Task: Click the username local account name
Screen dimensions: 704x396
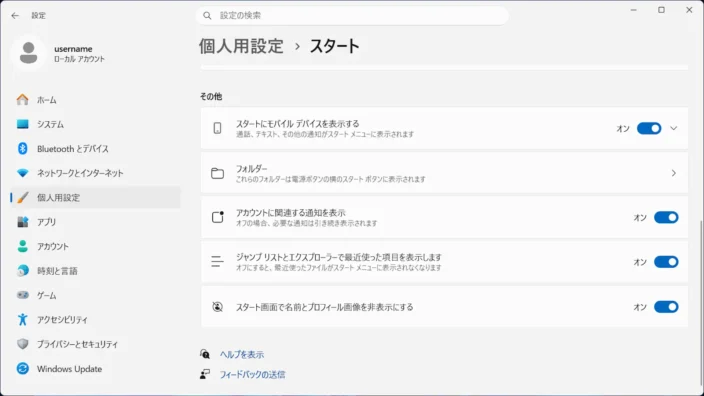Action: click(73, 48)
